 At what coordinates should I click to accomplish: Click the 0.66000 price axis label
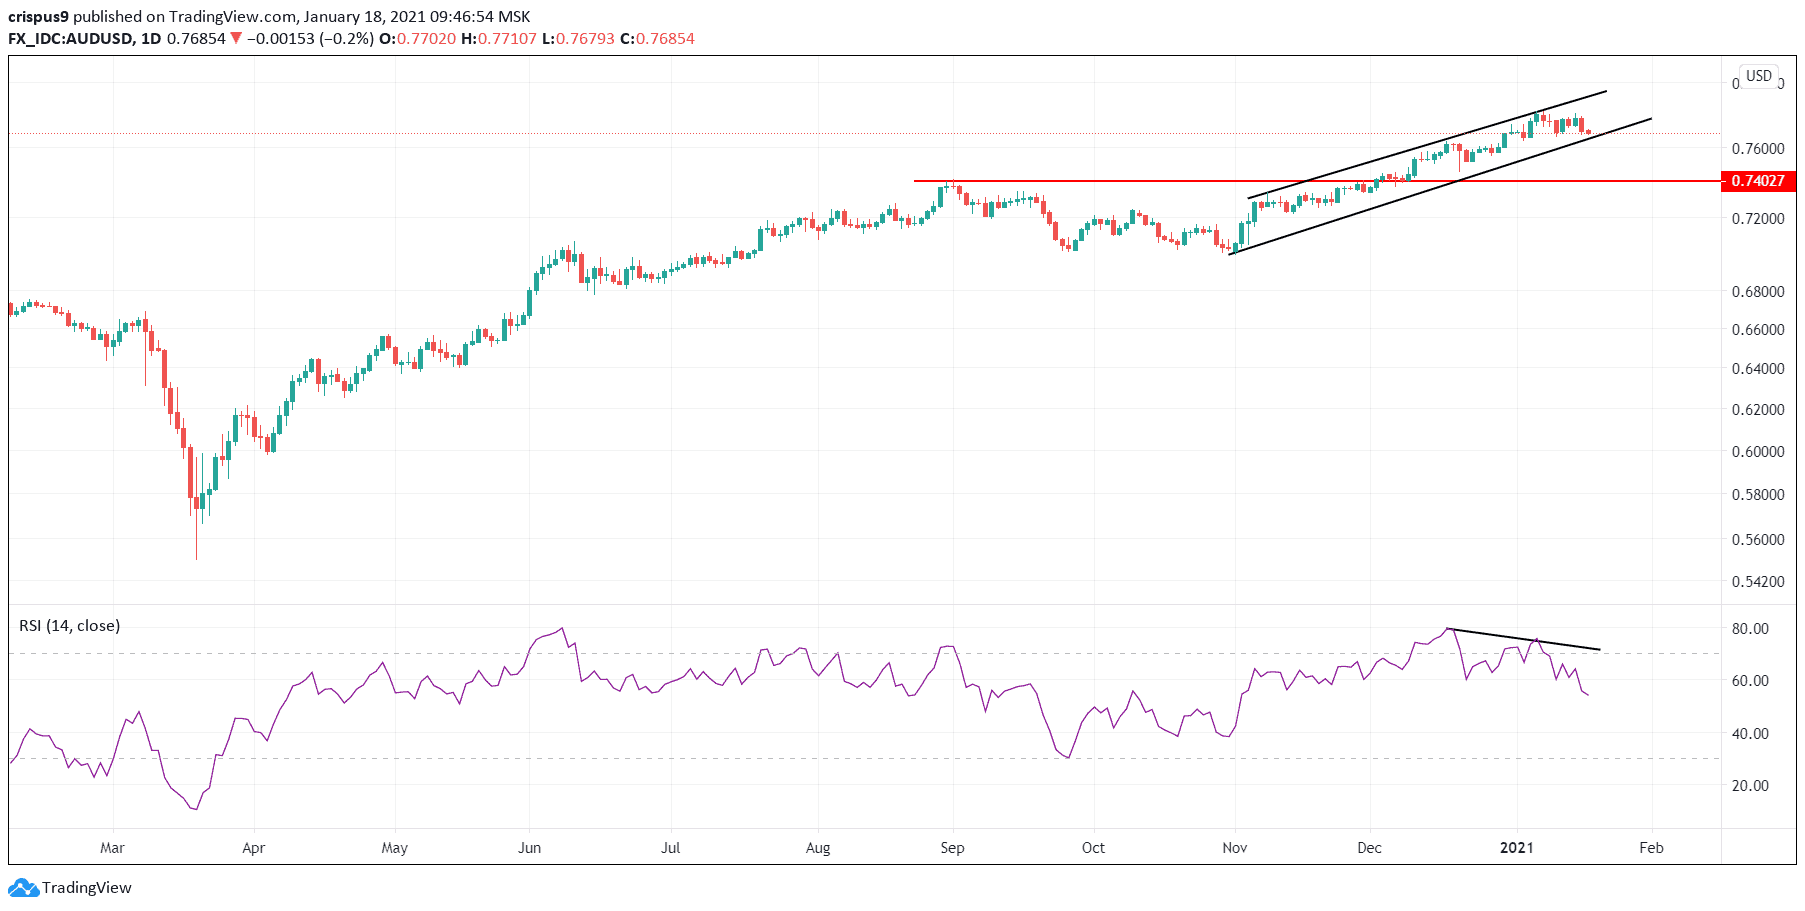tap(1758, 330)
